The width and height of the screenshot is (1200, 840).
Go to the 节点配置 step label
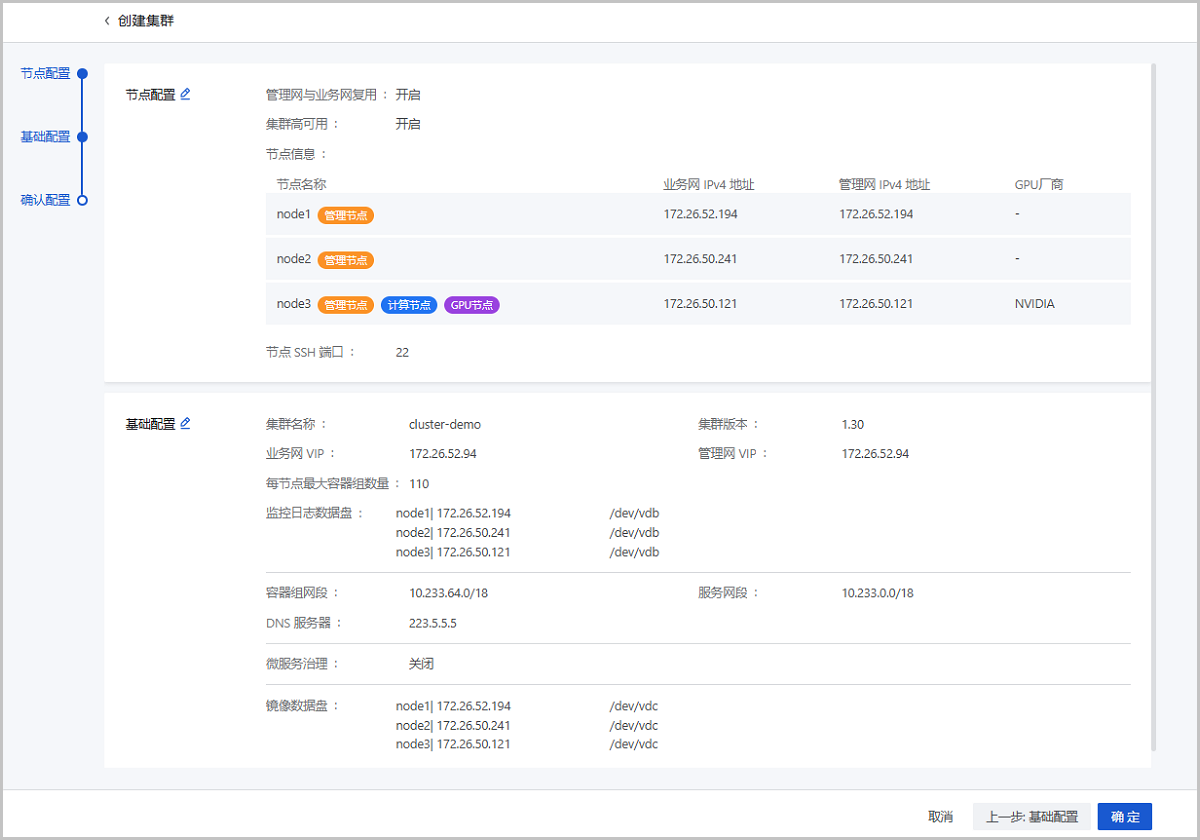[45, 73]
